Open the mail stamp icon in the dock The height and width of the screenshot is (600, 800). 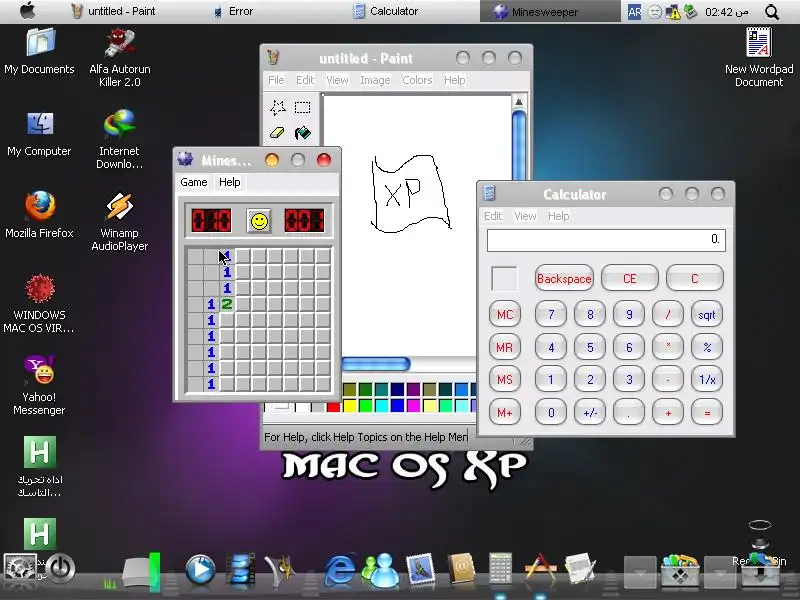(420, 568)
